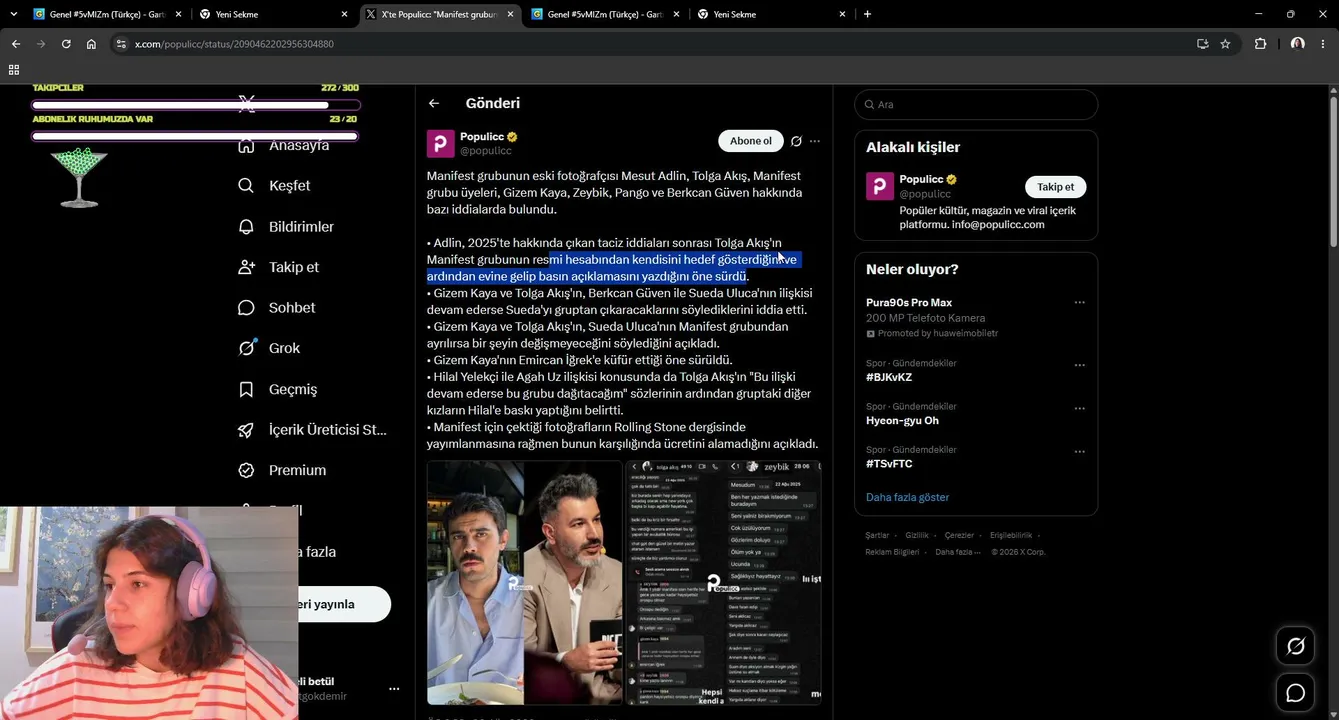Image resolution: width=1339 pixels, height=720 pixels.
Task: Bookmark this page with the star icon
Action: (1225, 44)
